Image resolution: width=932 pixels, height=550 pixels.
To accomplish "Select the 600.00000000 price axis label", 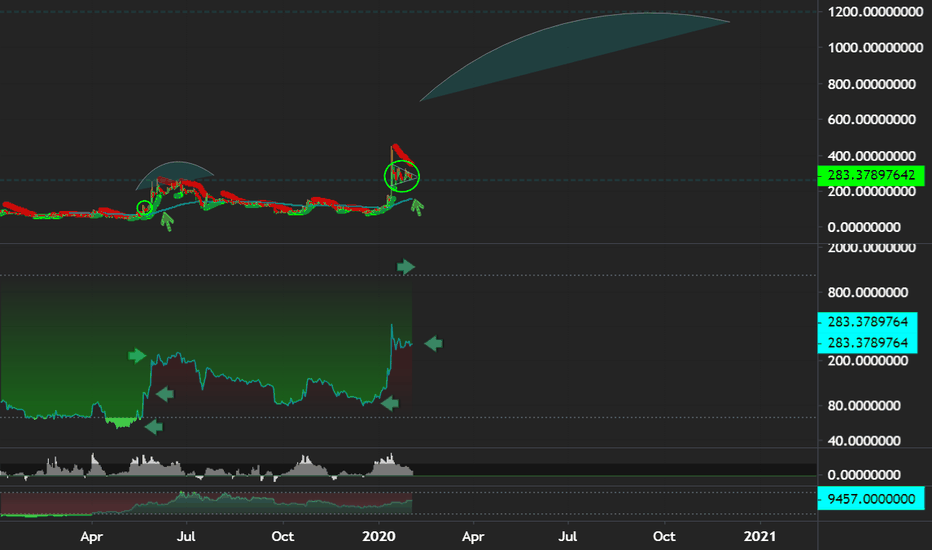I will (871, 120).
